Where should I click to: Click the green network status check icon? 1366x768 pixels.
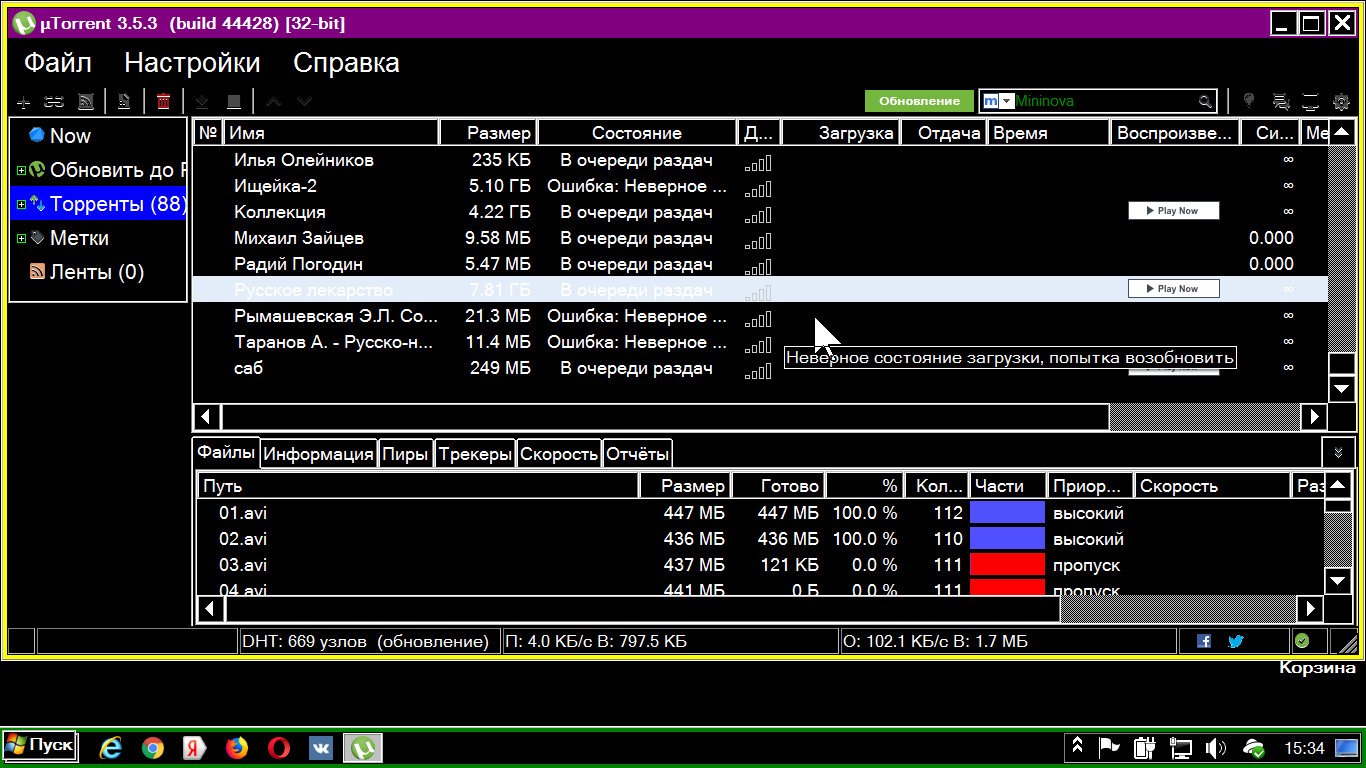[x=1302, y=641]
